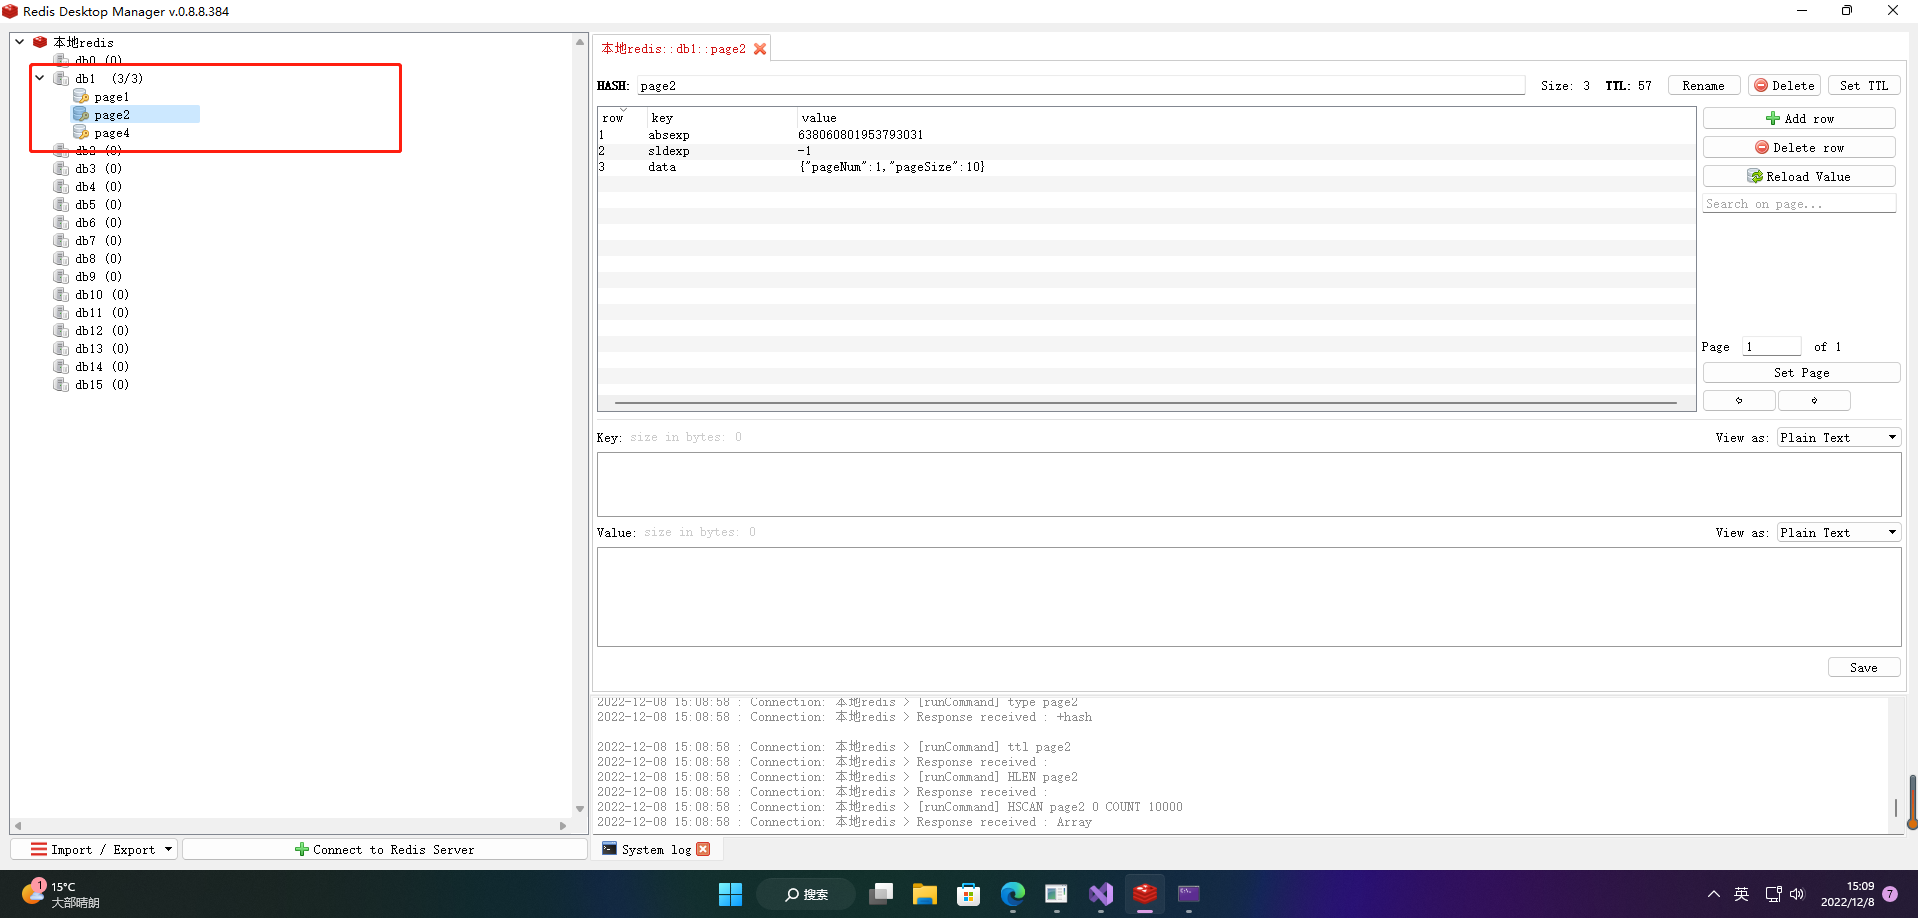Select the page1 key in tree
The width and height of the screenshot is (1918, 918).
coord(112,97)
